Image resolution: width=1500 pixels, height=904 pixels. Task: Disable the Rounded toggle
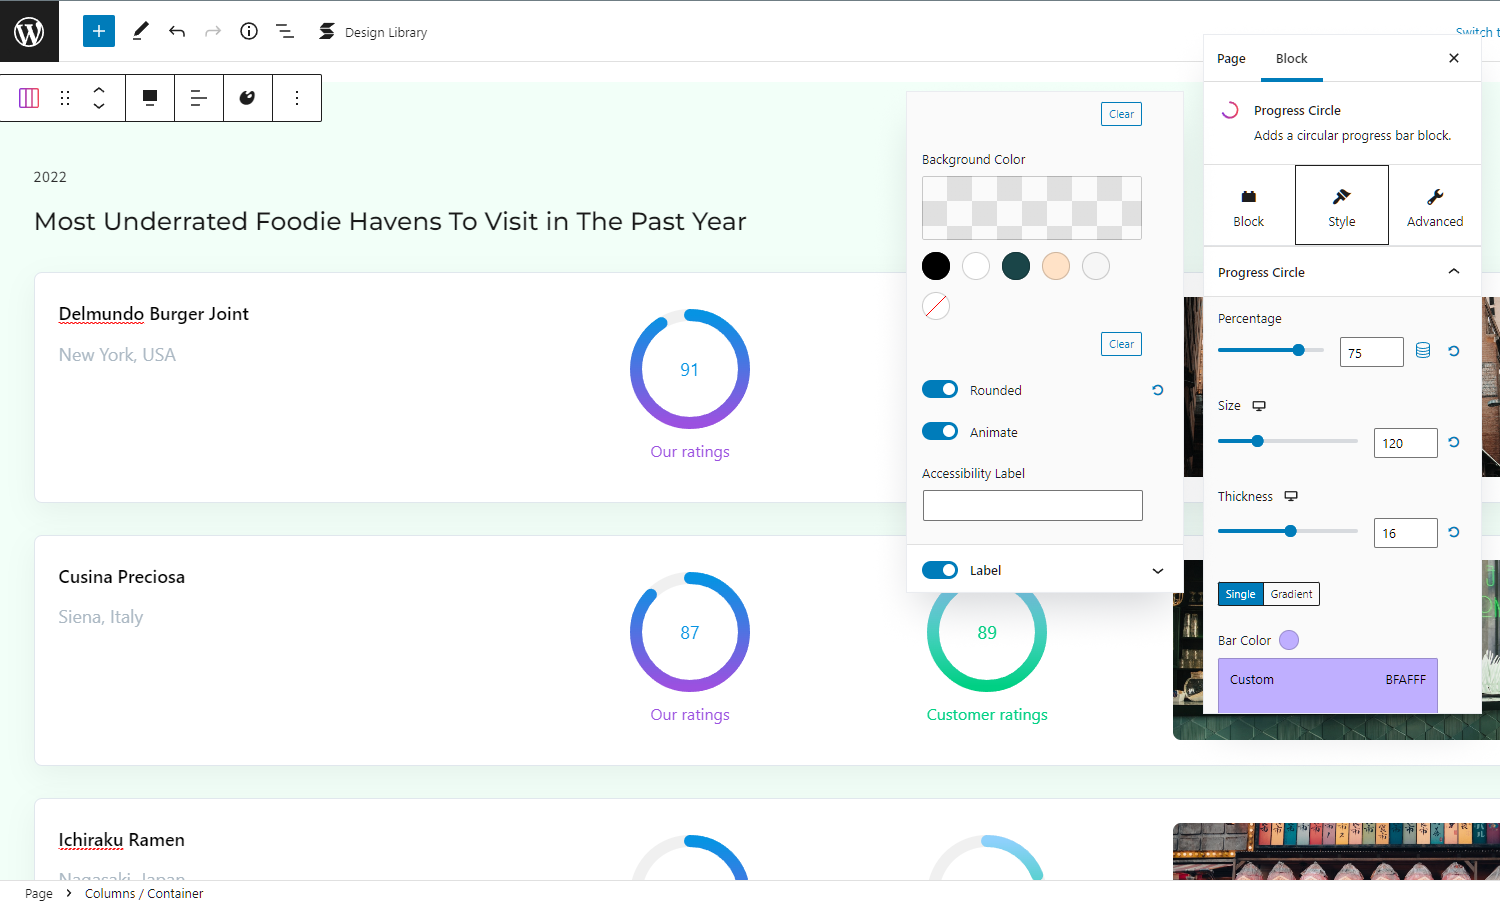[940, 390]
